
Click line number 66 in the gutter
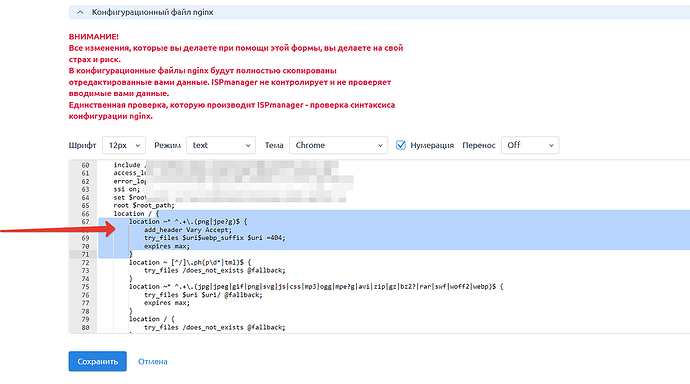[85, 214]
